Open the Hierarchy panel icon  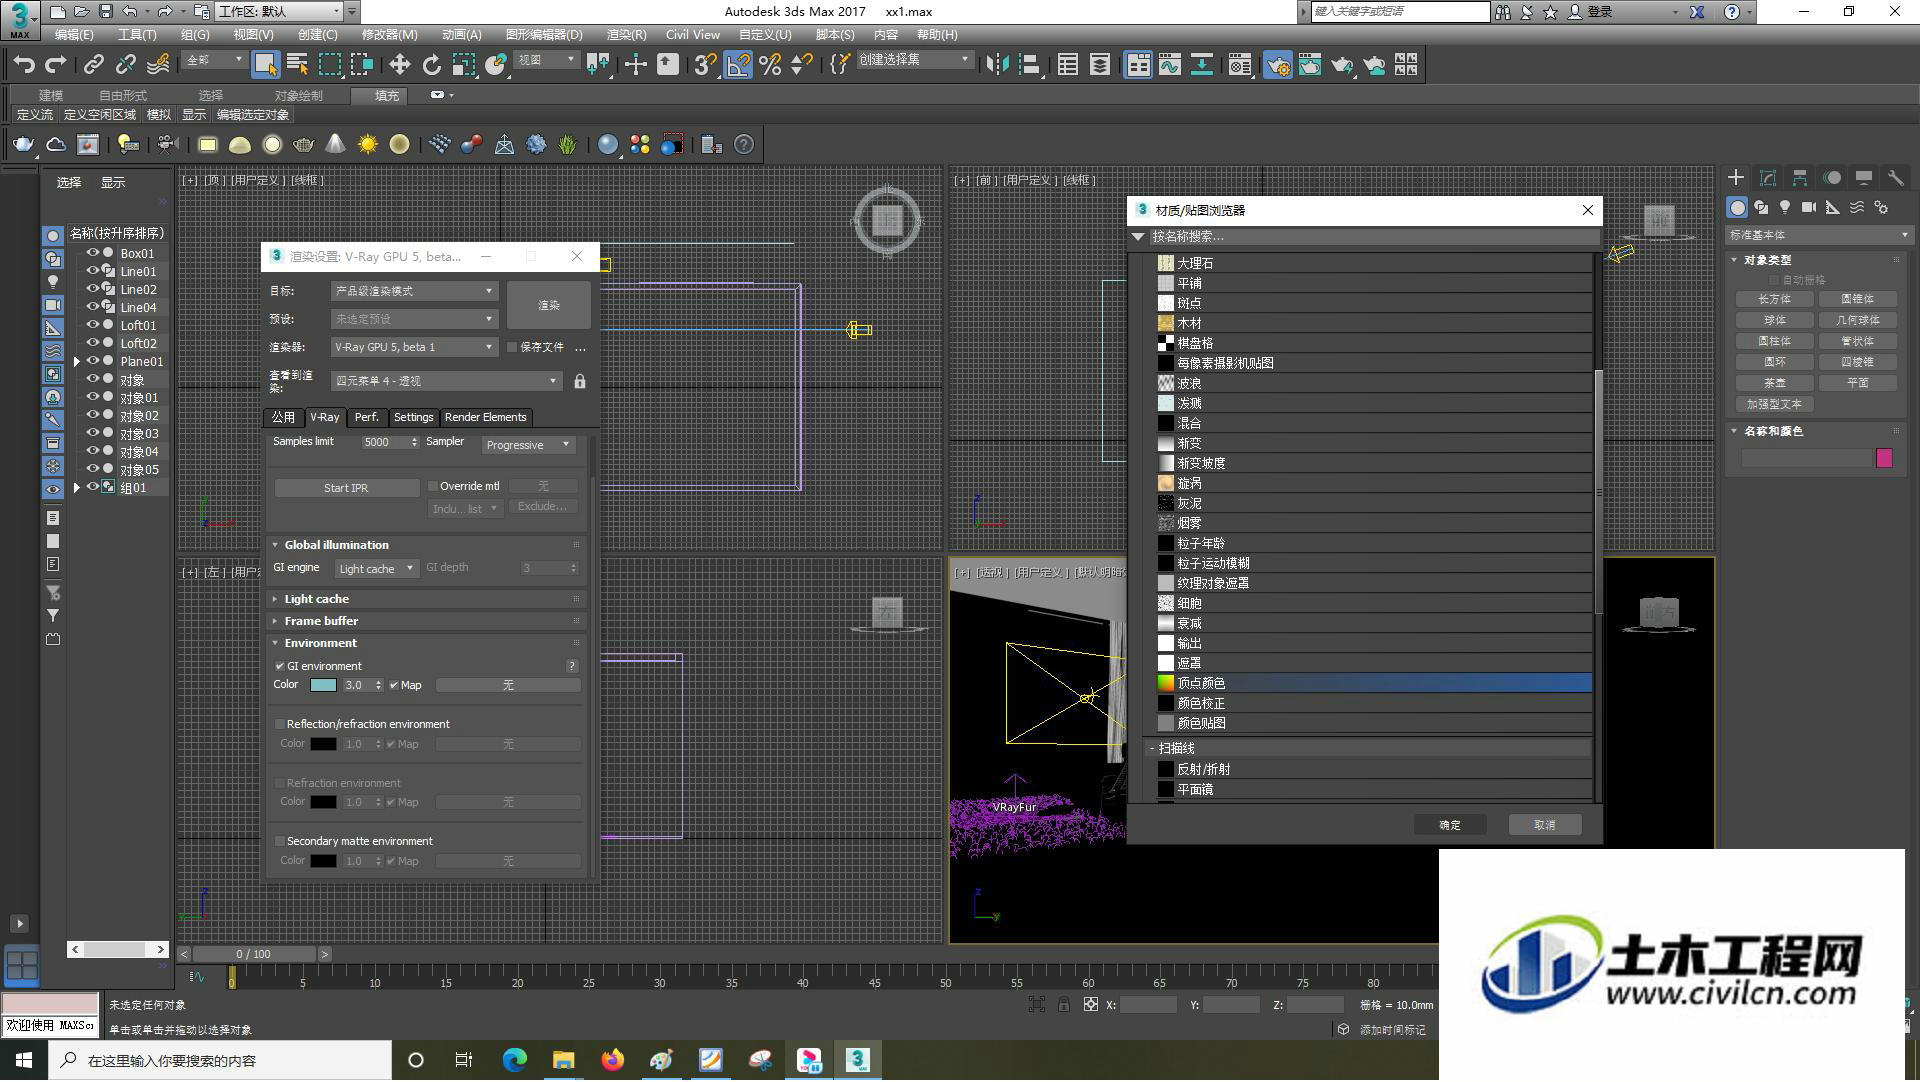click(1800, 178)
